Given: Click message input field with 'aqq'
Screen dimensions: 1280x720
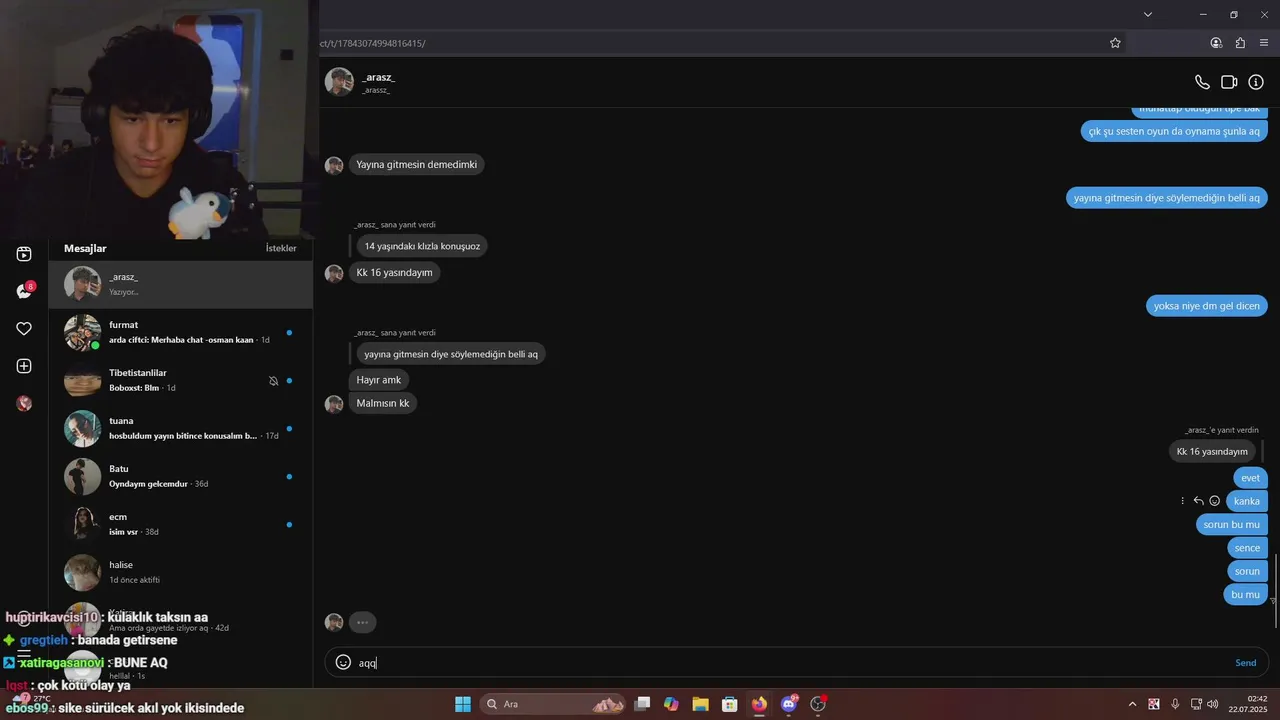Looking at the screenshot, I should coord(790,663).
